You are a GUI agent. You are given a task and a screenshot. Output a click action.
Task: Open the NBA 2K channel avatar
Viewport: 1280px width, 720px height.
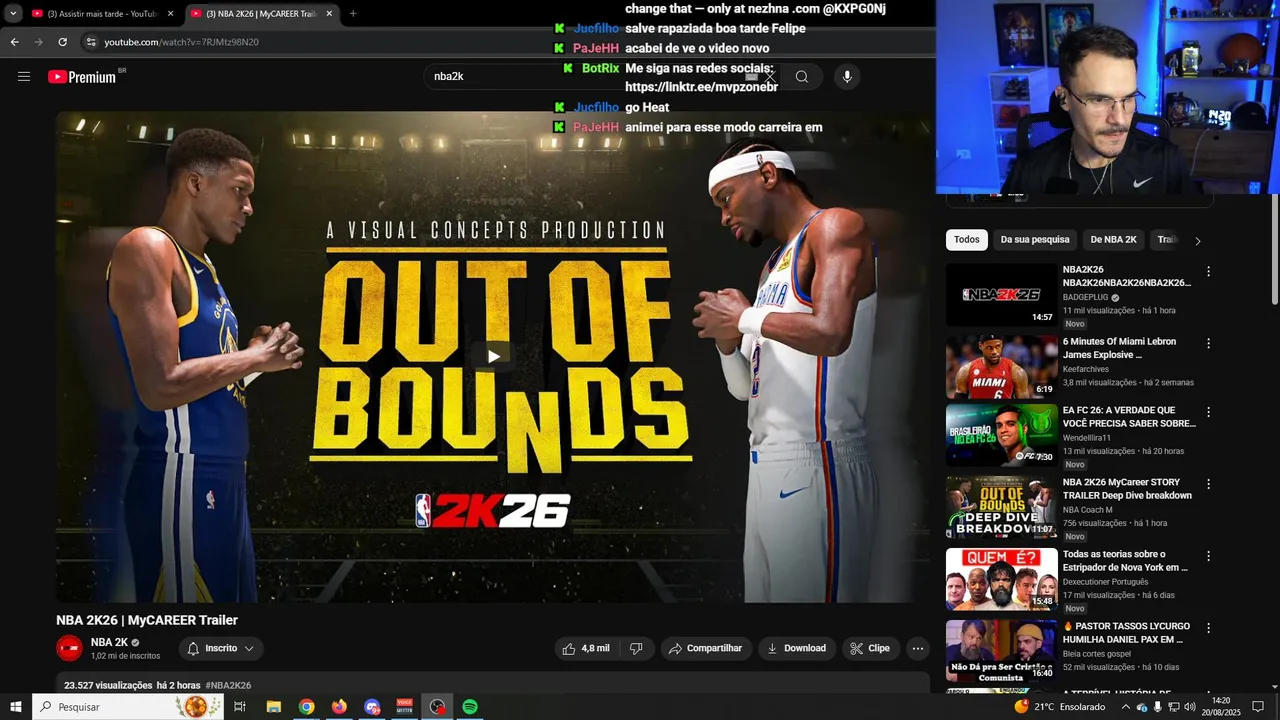[x=69, y=648]
